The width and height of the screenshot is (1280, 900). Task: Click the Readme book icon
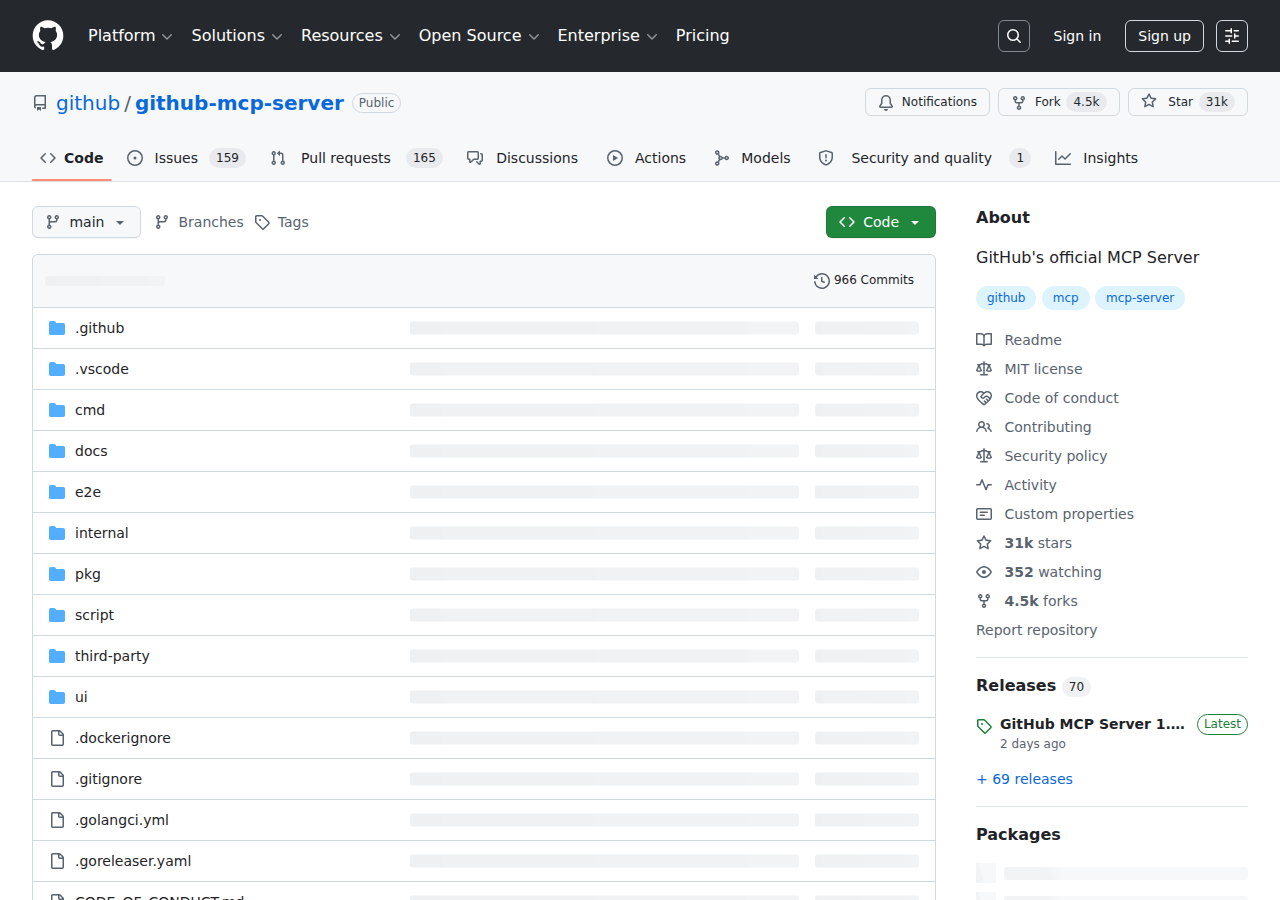[984, 340]
